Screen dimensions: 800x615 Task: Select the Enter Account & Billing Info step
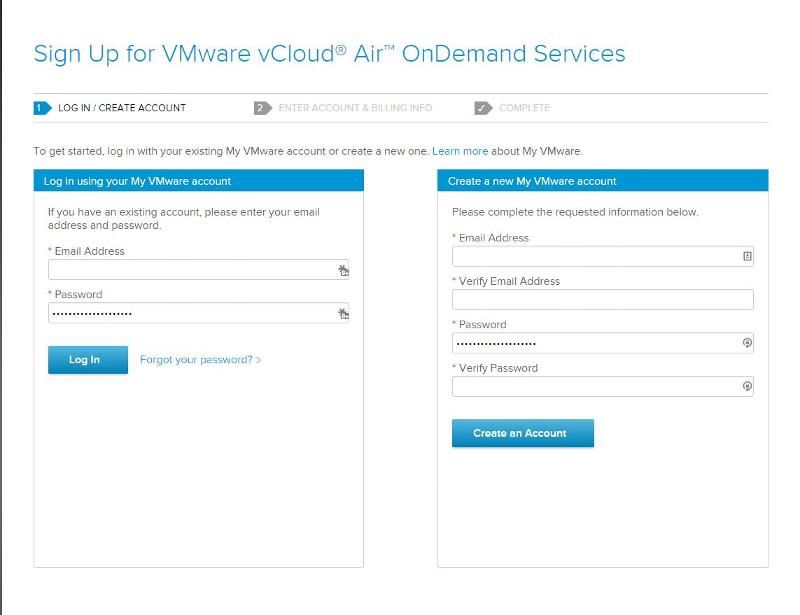pos(355,108)
